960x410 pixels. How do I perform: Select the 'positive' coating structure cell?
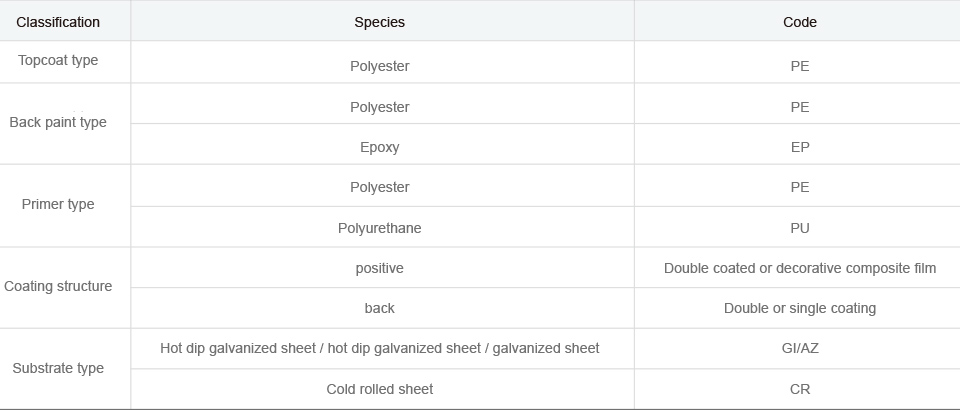[x=380, y=268]
